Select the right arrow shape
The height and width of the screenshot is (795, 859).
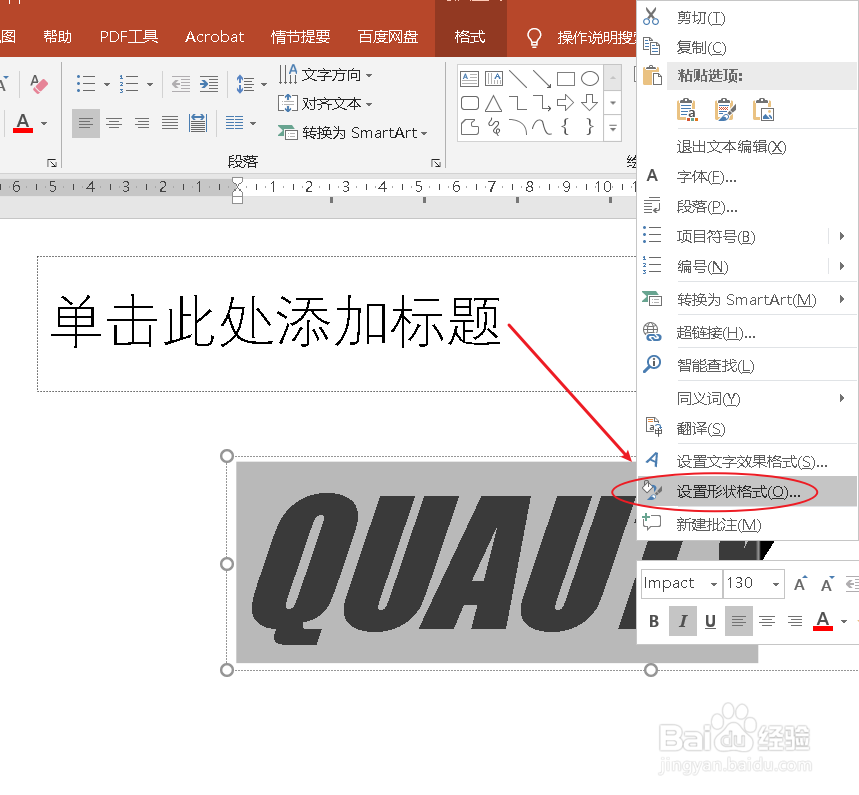pyautogui.click(x=565, y=102)
